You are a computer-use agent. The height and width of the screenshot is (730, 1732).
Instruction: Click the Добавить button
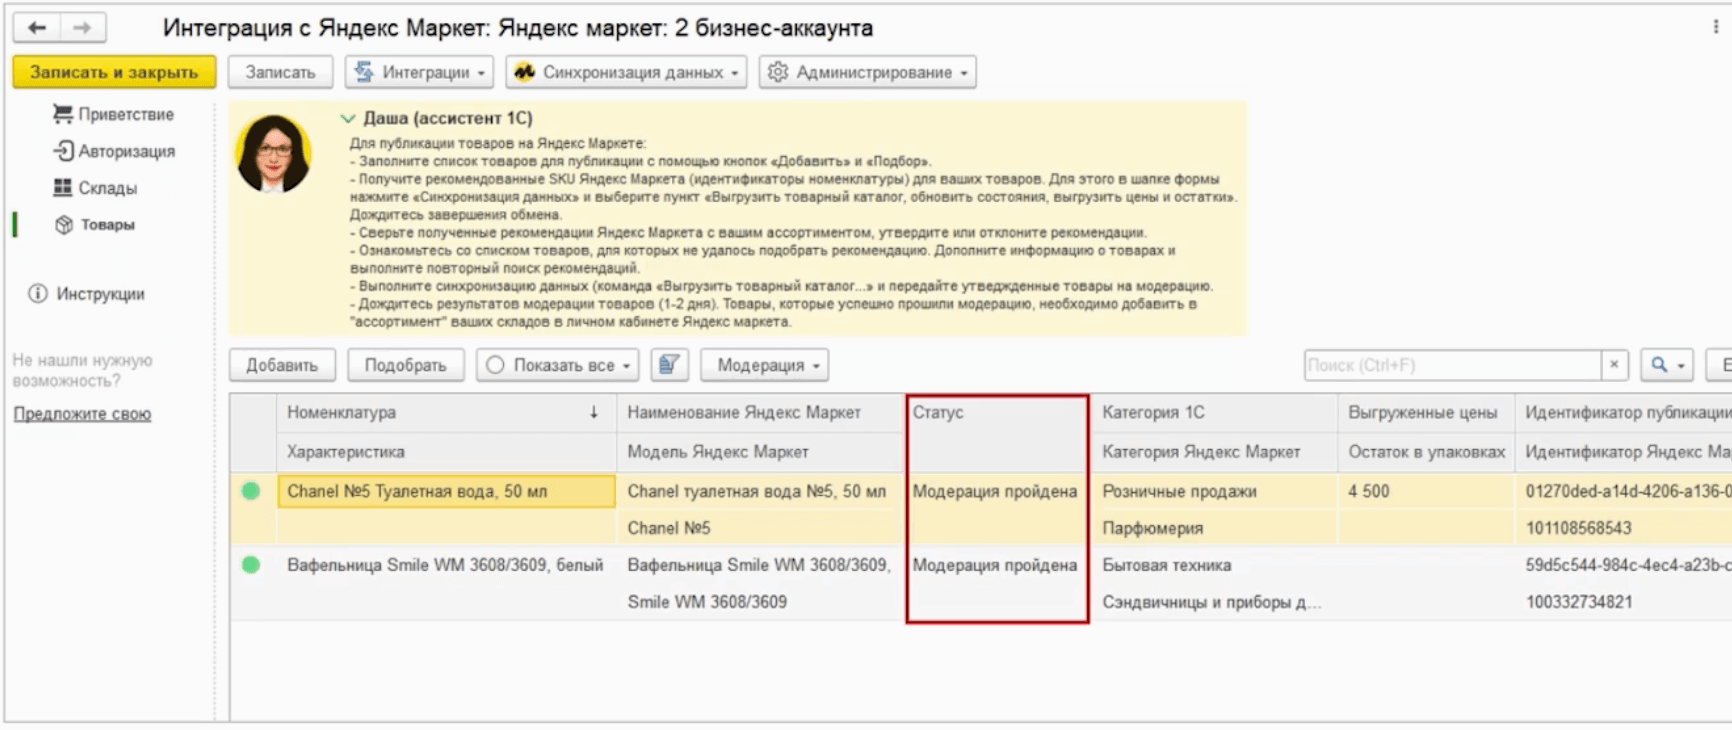tap(282, 365)
